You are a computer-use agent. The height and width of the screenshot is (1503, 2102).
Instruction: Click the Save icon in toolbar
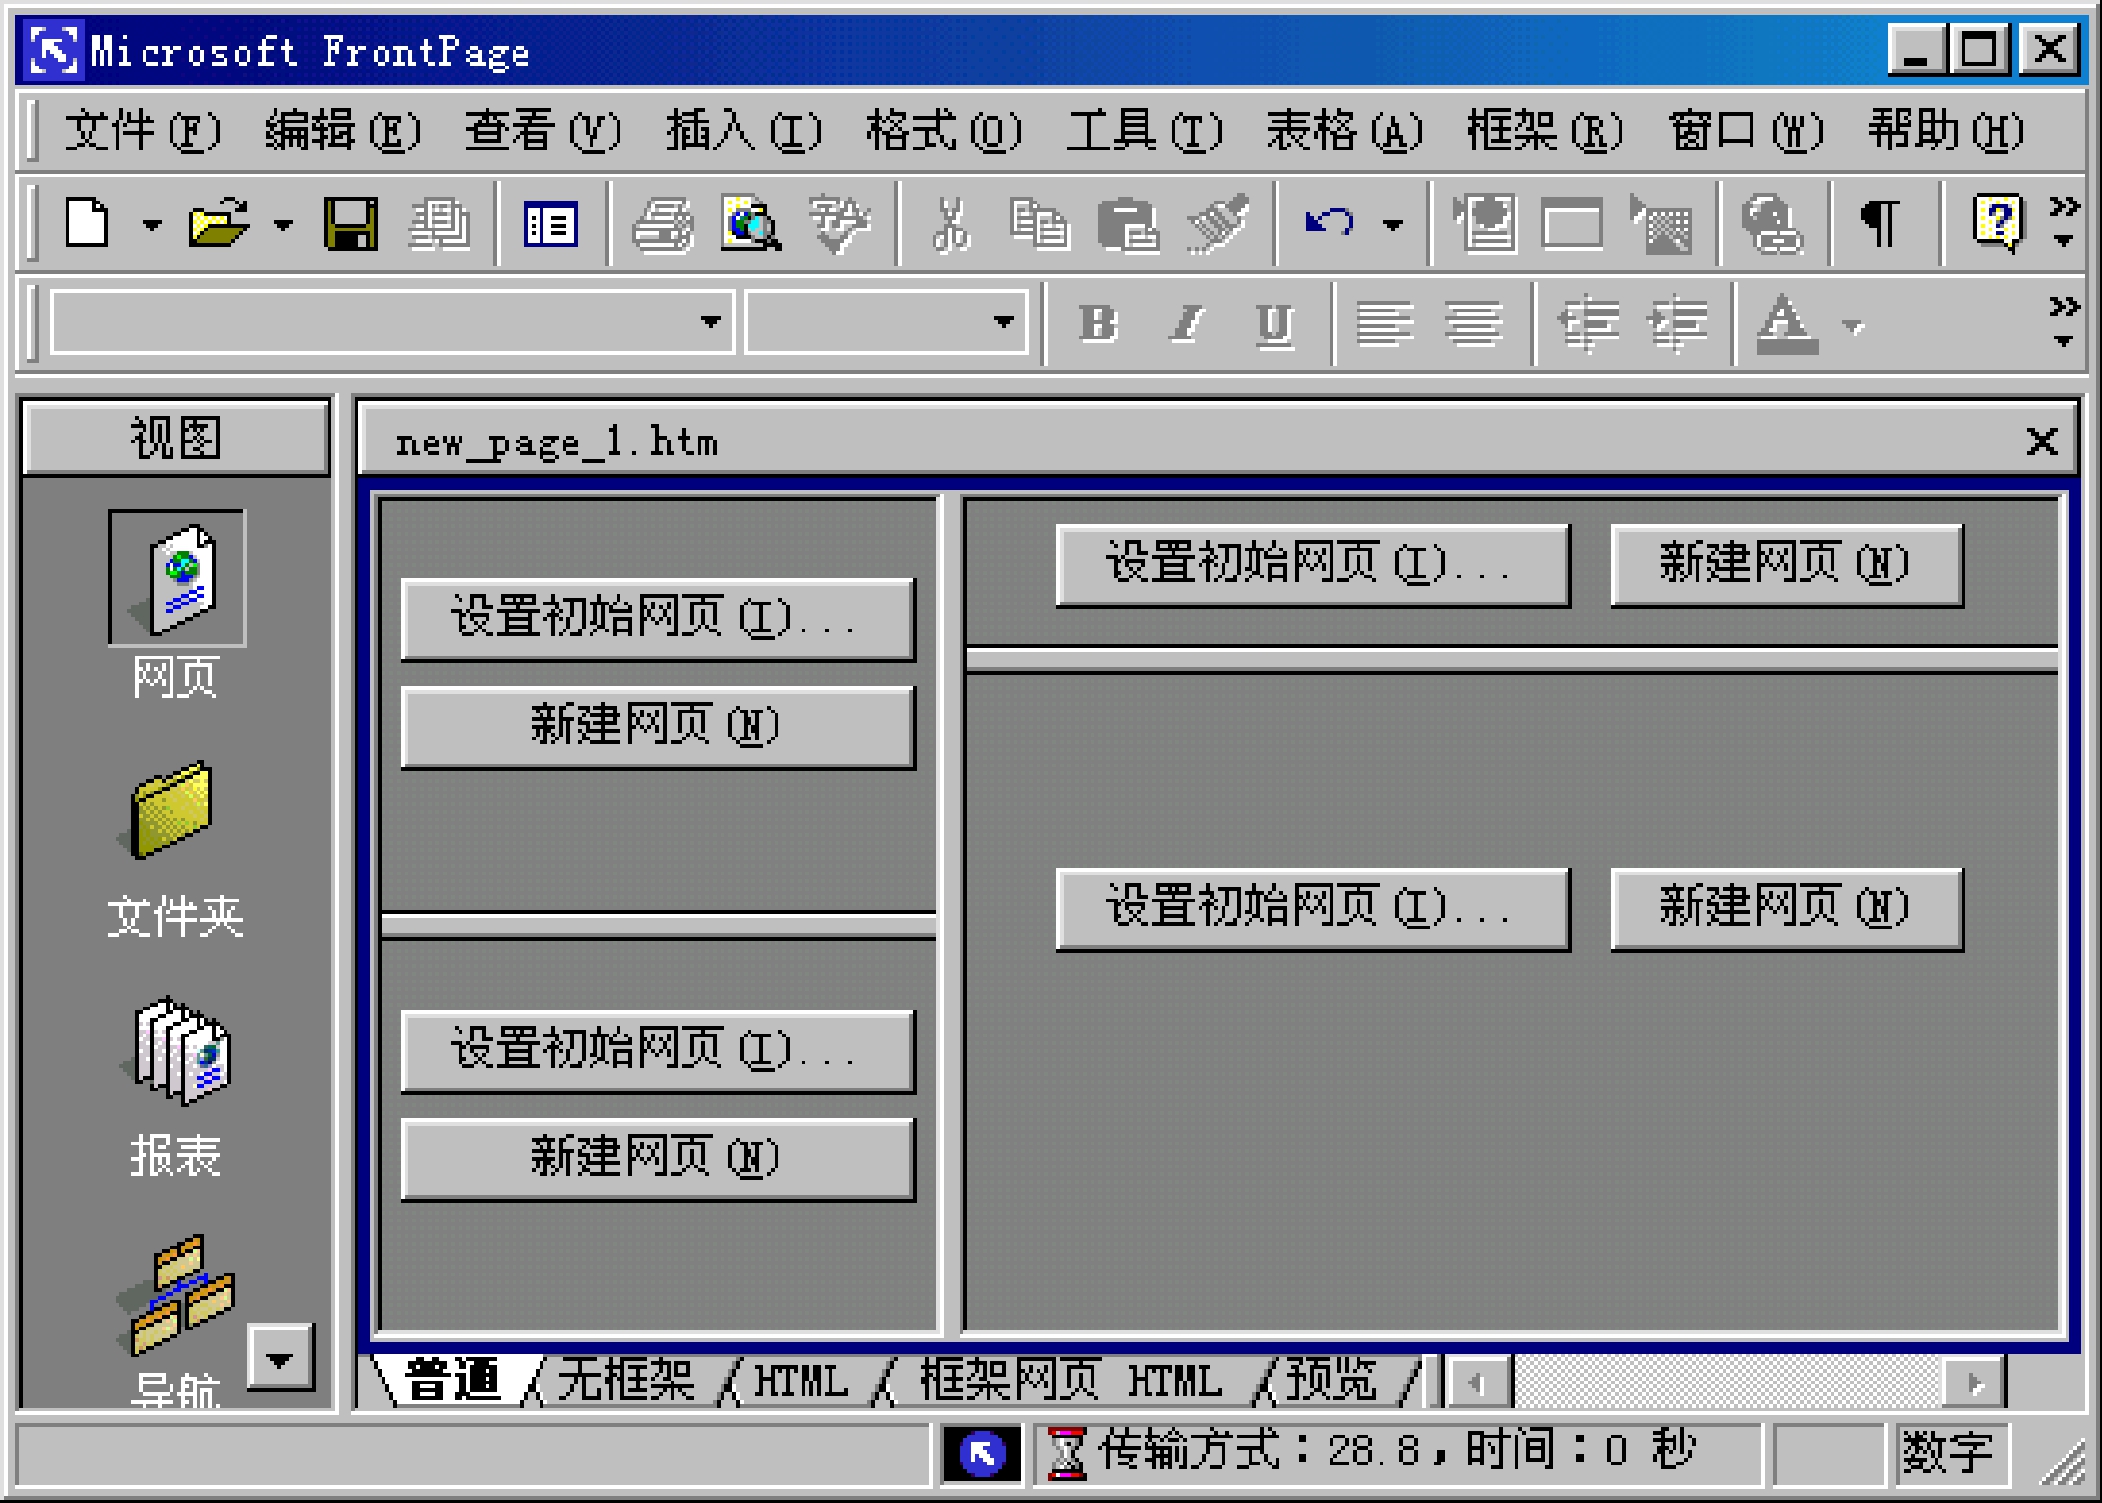click(x=351, y=222)
